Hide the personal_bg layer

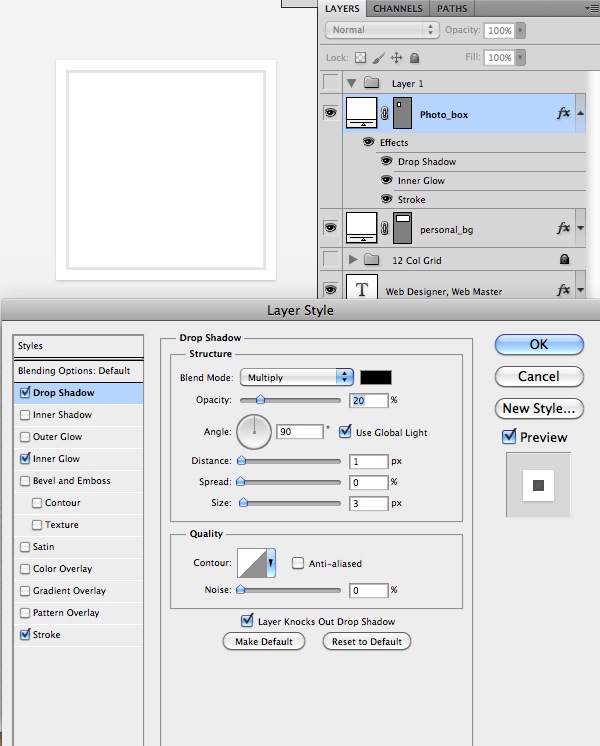click(331, 227)
